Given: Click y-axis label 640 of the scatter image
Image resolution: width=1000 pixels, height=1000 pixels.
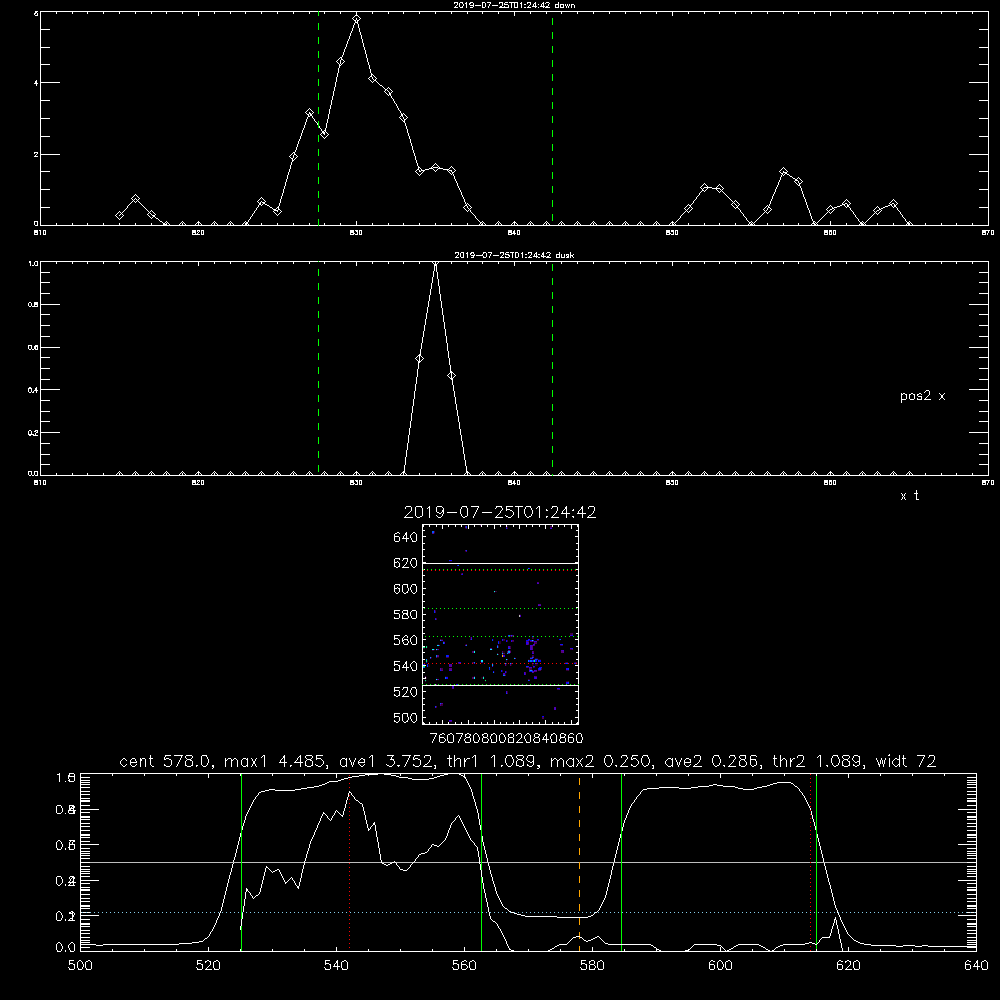Looking at the screenshot, I should [406, 538].
